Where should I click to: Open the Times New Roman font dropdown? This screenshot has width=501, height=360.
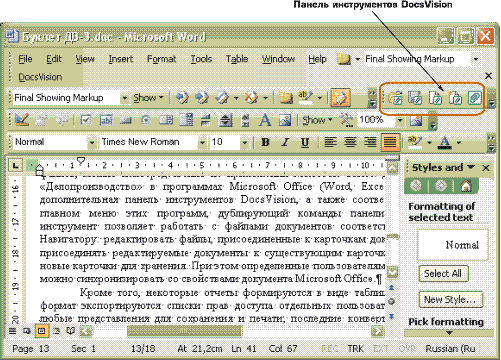(202, 143)
